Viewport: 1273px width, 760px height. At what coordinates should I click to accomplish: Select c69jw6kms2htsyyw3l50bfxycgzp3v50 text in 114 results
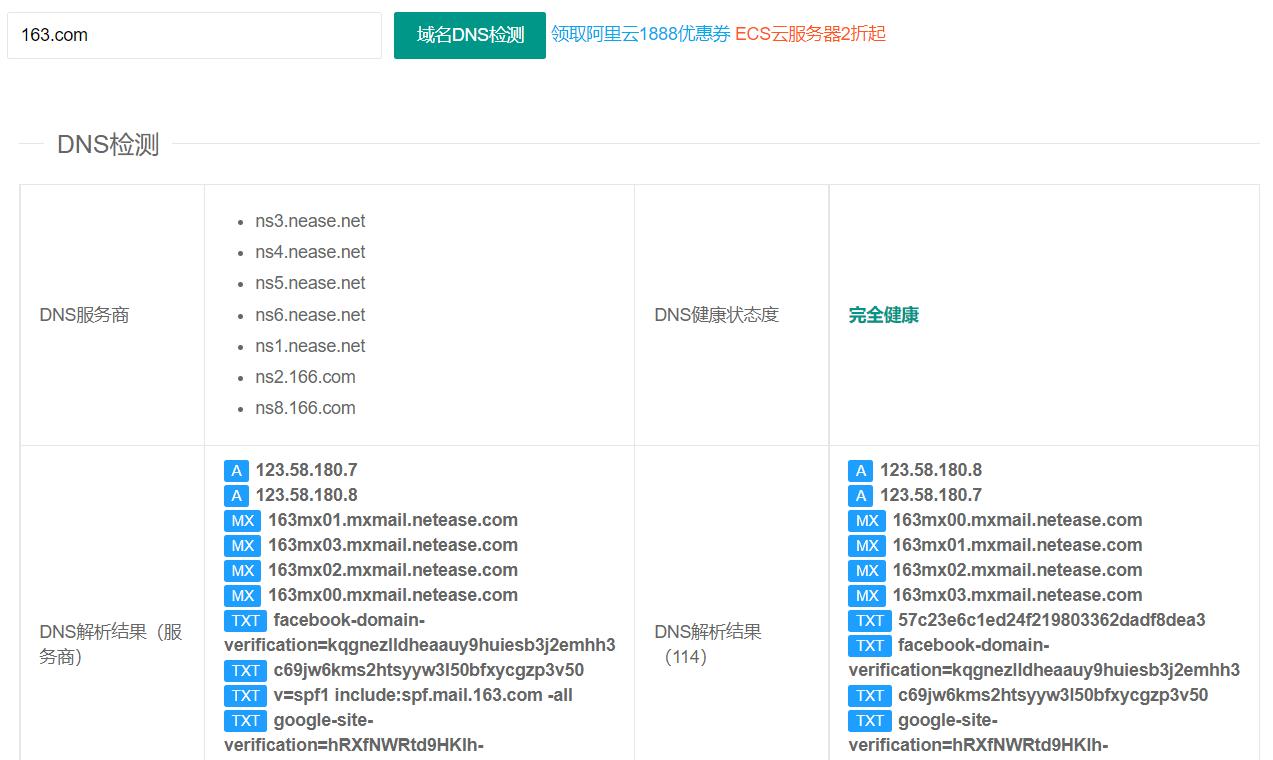1053,695
